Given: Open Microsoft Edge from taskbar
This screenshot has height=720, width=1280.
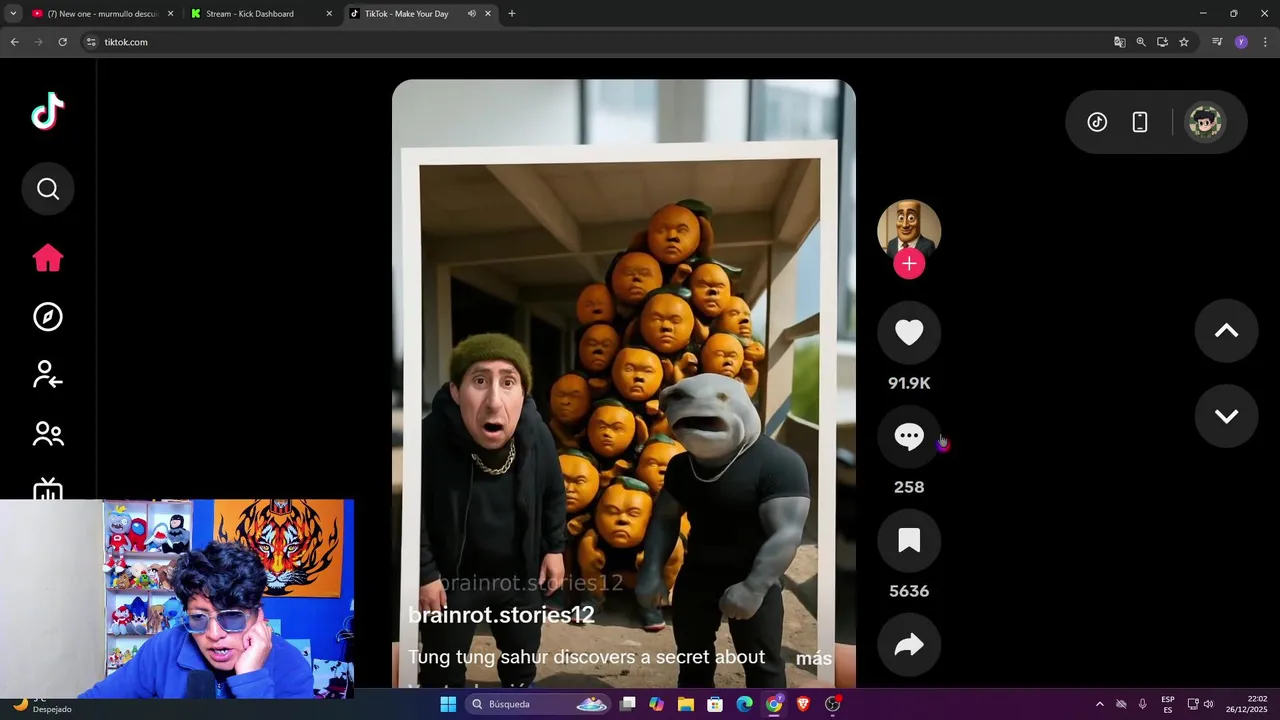Looking at the screenshot, I should pos(744,704).
